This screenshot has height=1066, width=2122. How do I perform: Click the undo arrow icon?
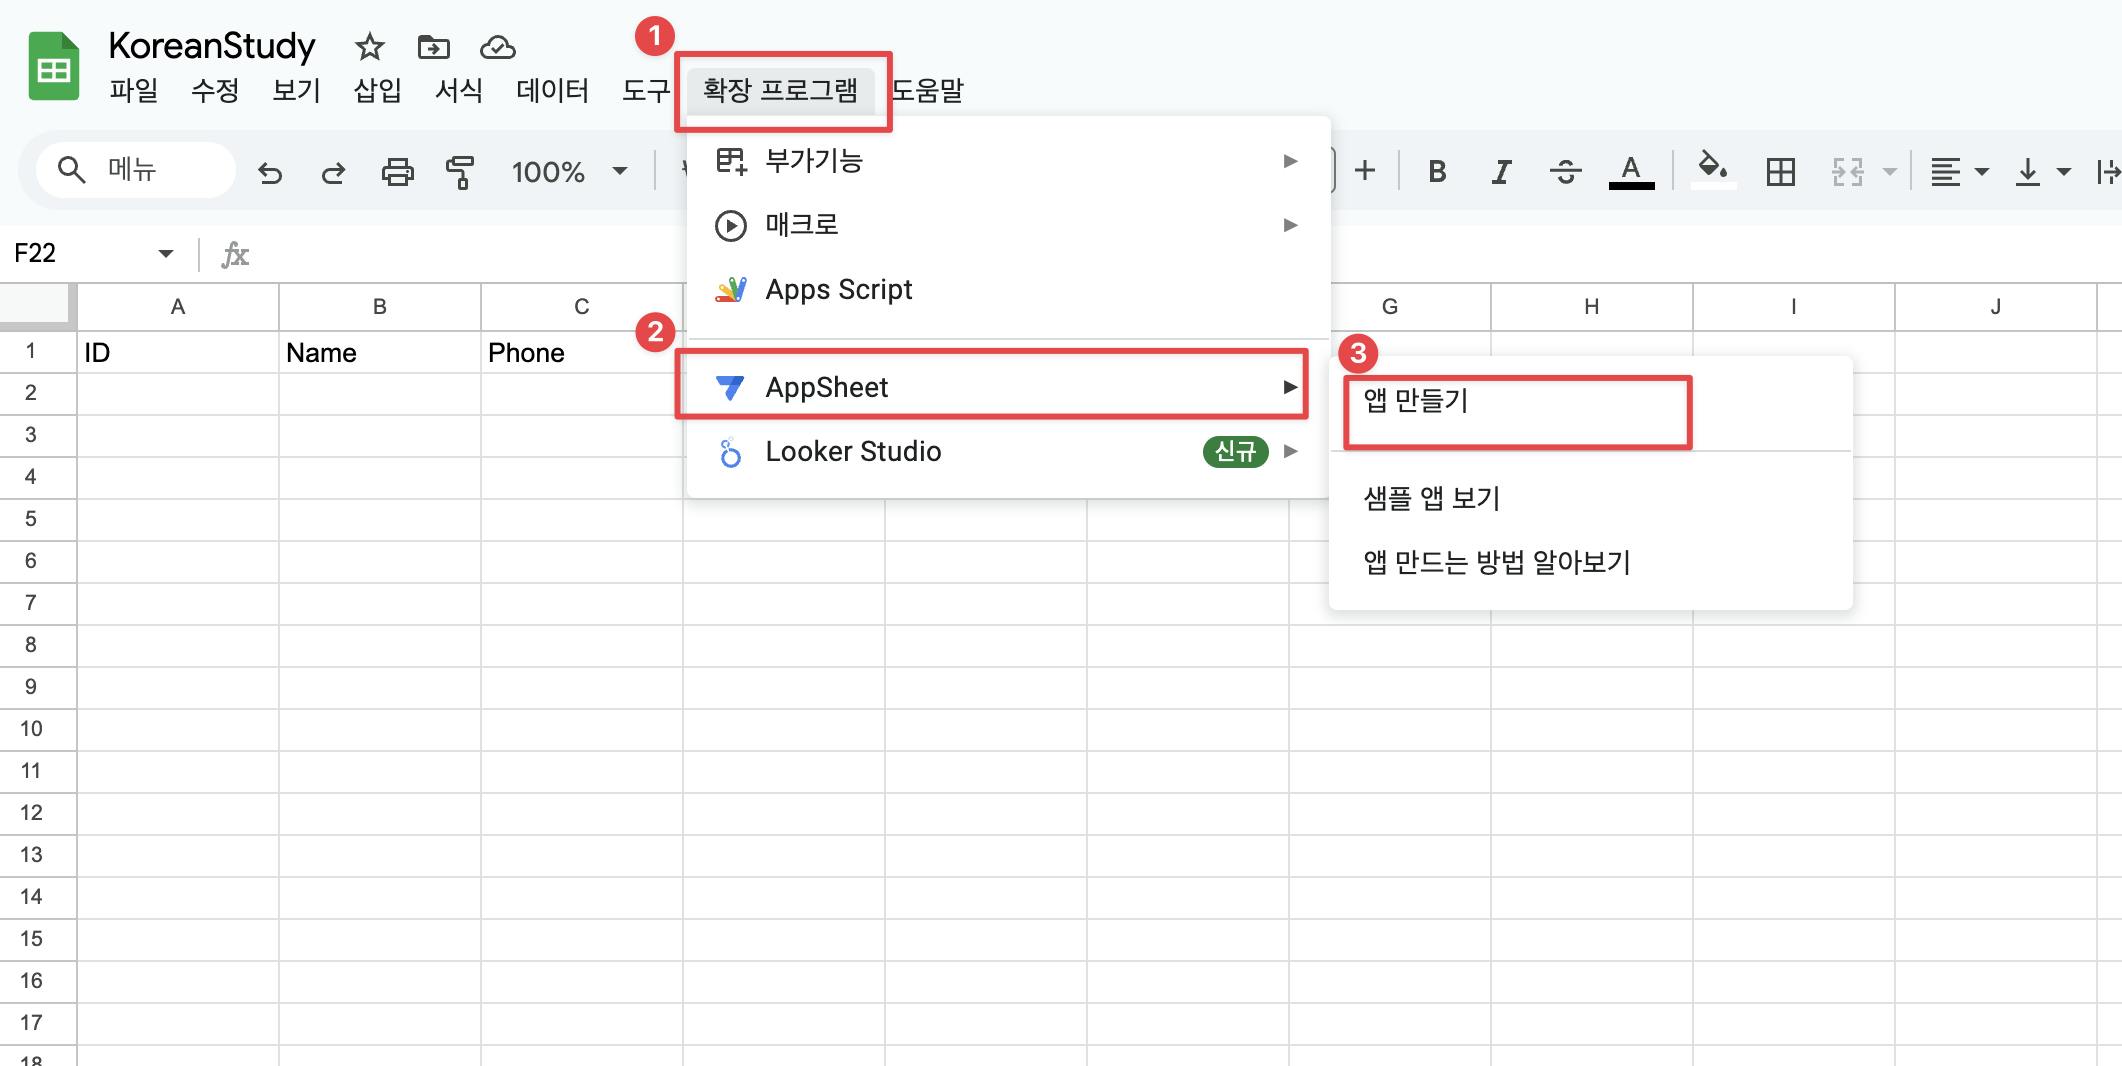tap(269, 173)
